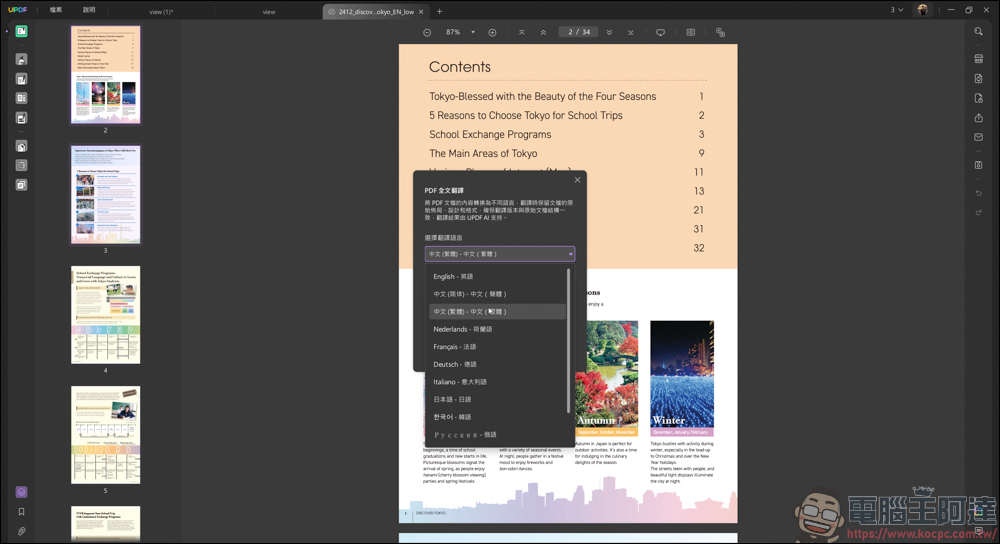Click the Save icon in right sidebar

click(978, 165)
